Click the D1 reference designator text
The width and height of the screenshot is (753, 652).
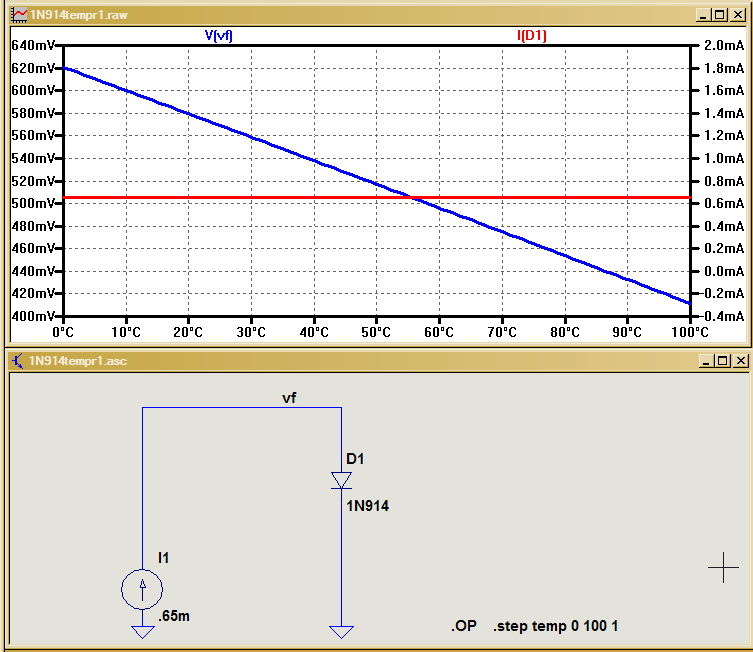click(355, 459)
